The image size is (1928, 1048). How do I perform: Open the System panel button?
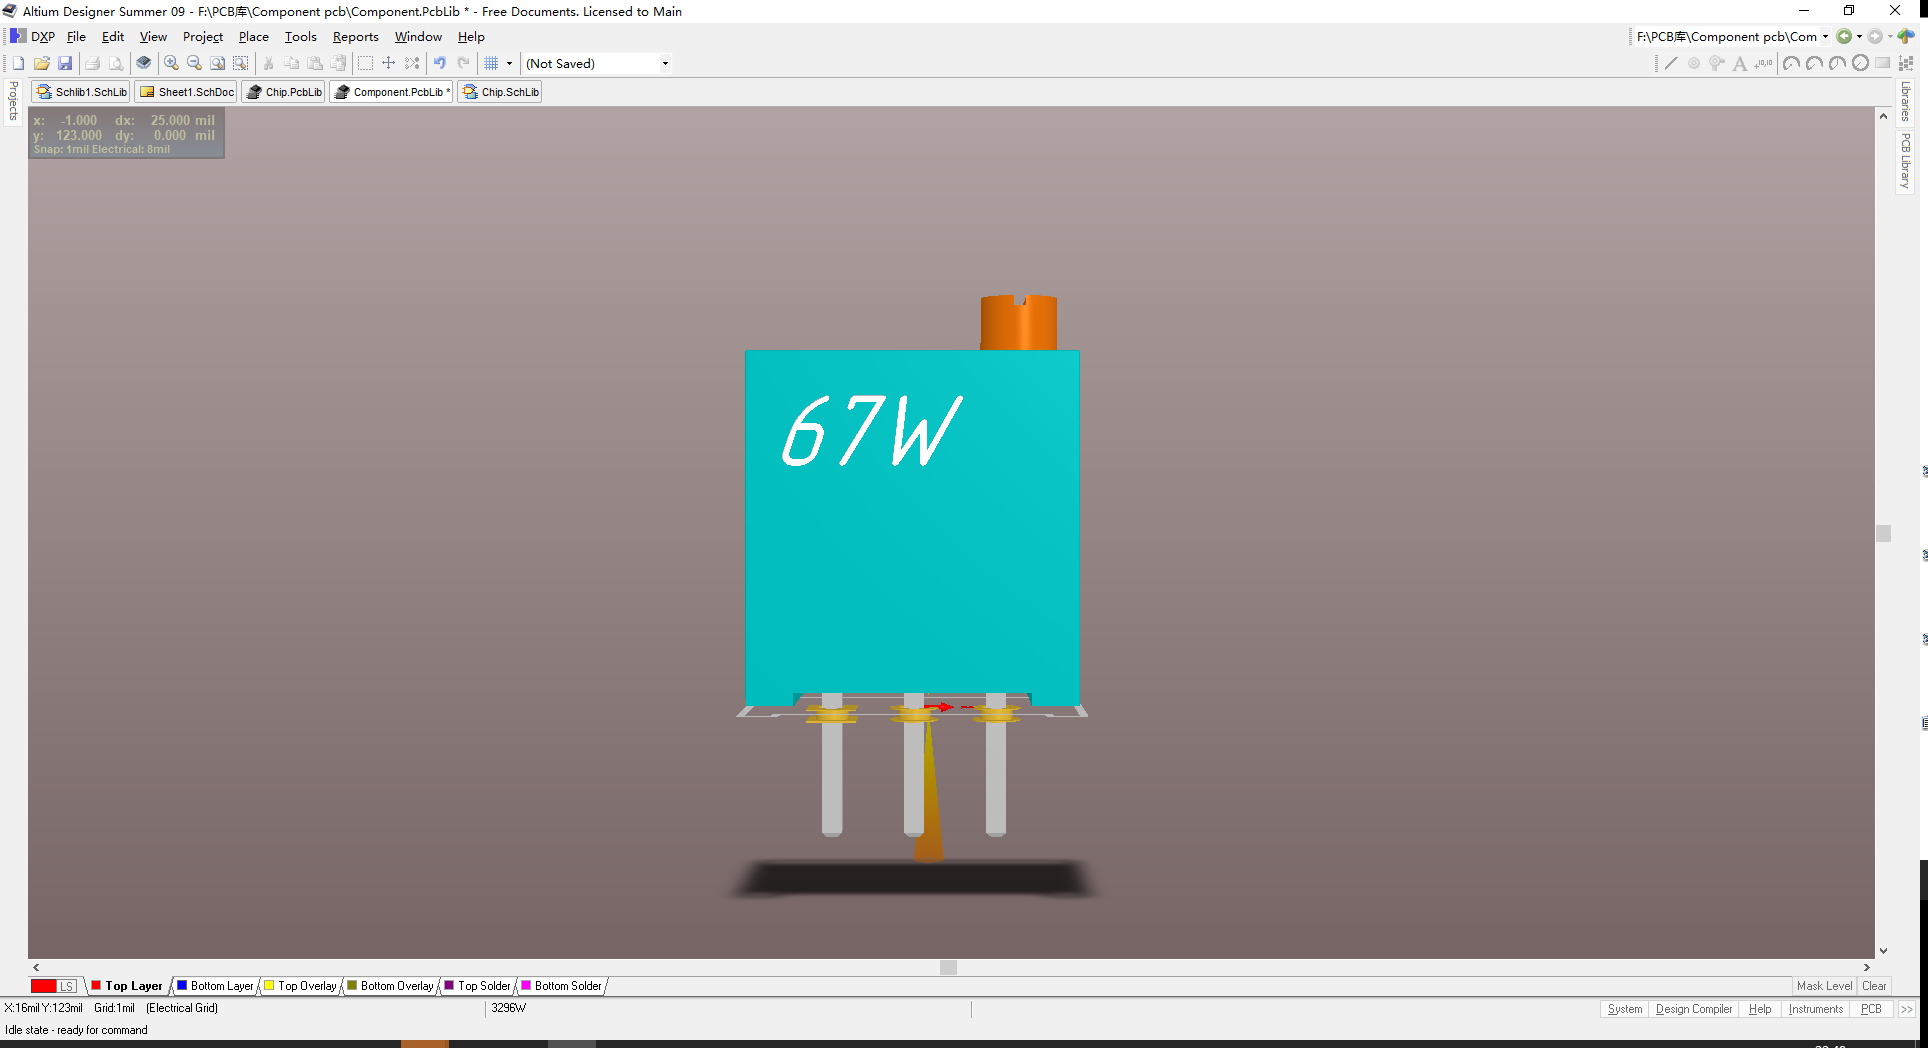click(x=1625, y=1009)
